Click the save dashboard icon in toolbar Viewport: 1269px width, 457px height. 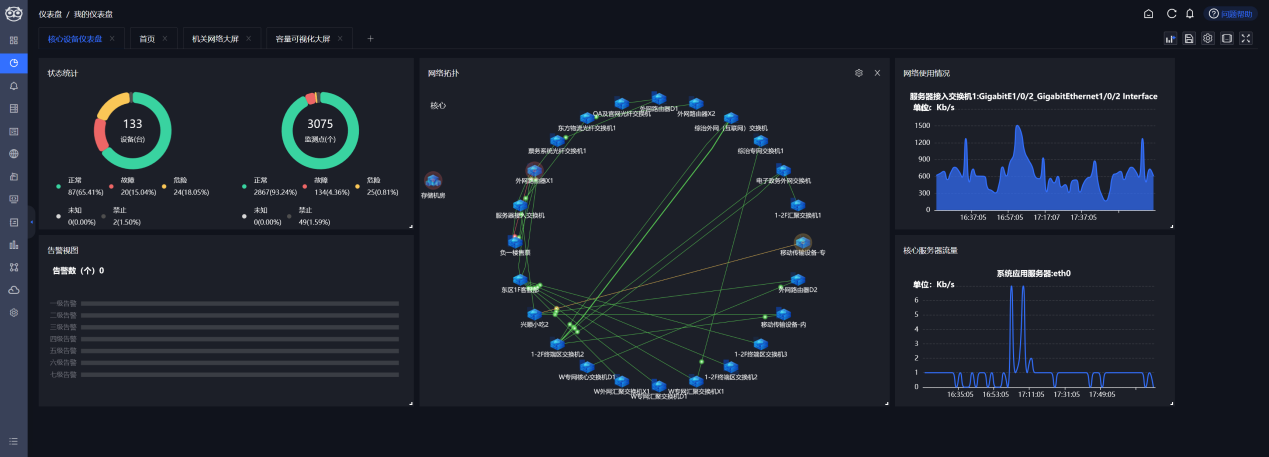click(x=1189, y=39)
